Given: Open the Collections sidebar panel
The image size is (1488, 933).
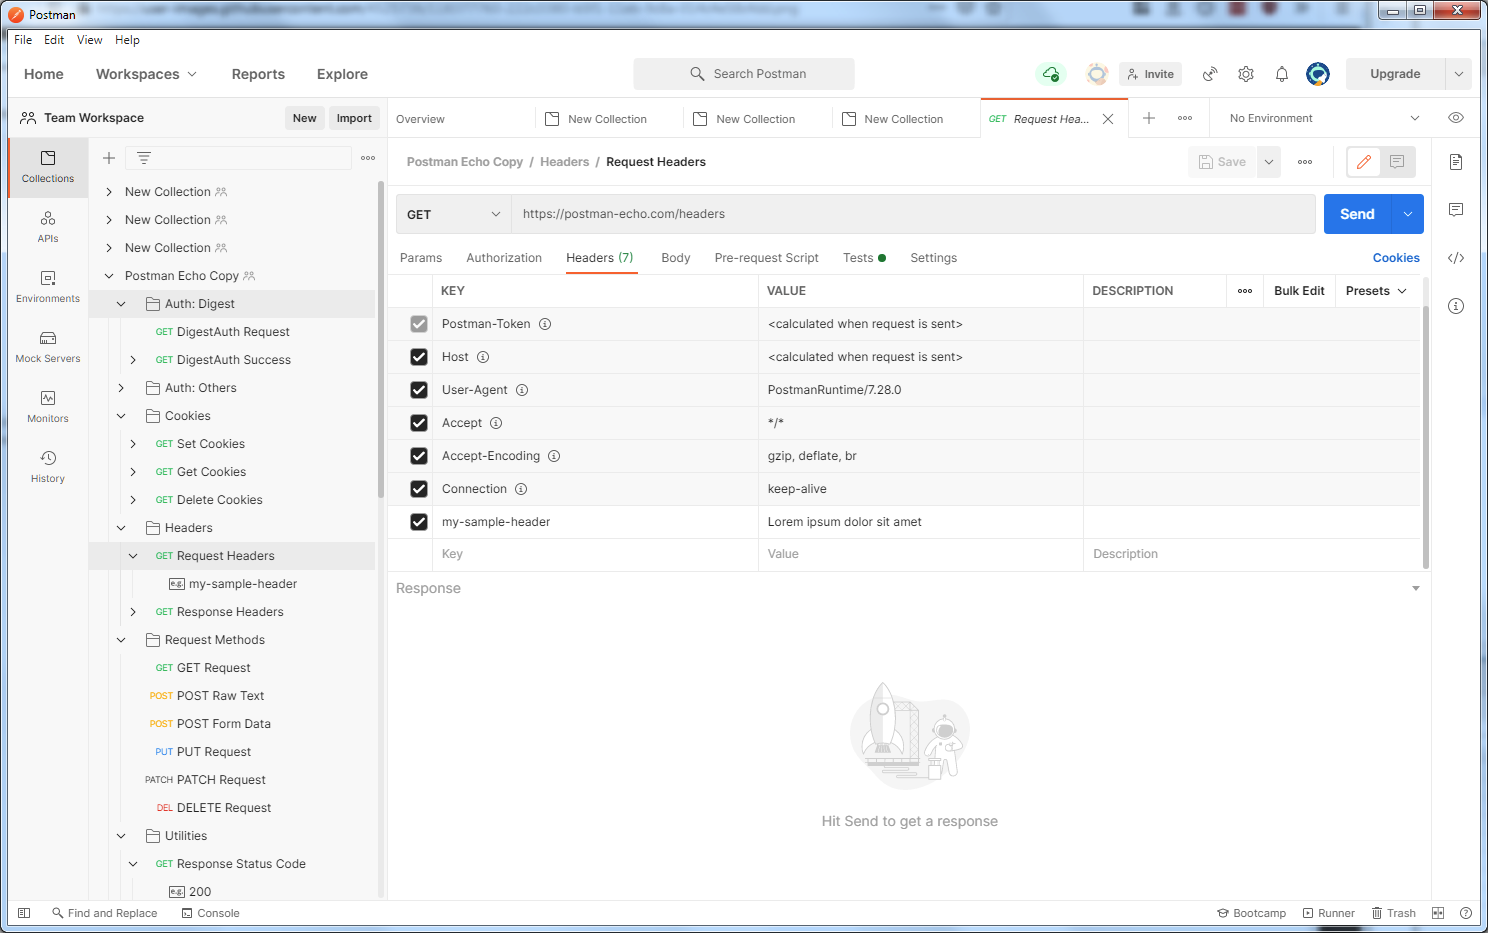Looking at the screenshot, I should pos(47,167).
